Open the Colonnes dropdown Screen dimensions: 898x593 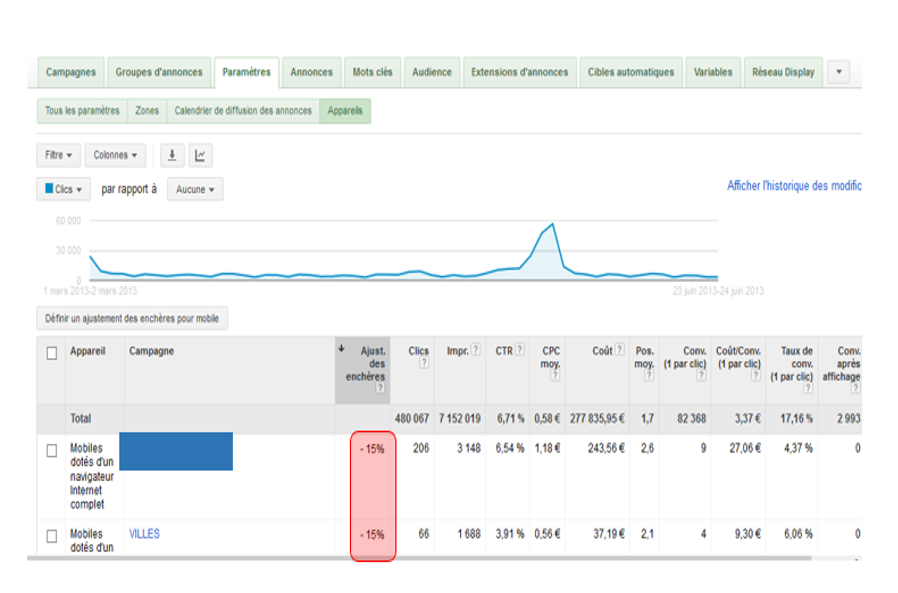[x=115, y=155]
